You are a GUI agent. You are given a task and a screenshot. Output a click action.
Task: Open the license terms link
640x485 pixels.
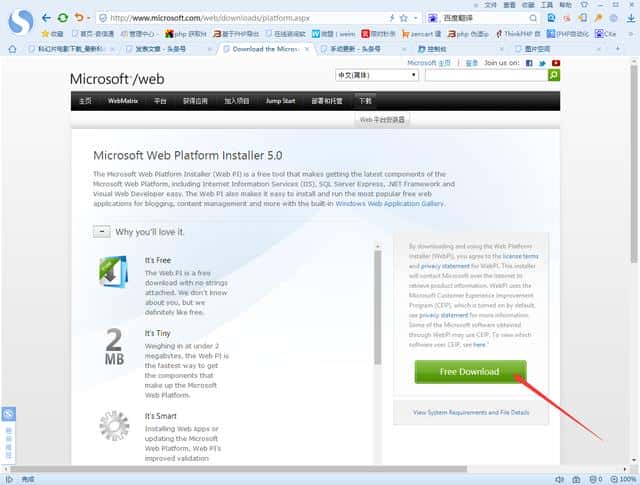[x=520, y=256]
